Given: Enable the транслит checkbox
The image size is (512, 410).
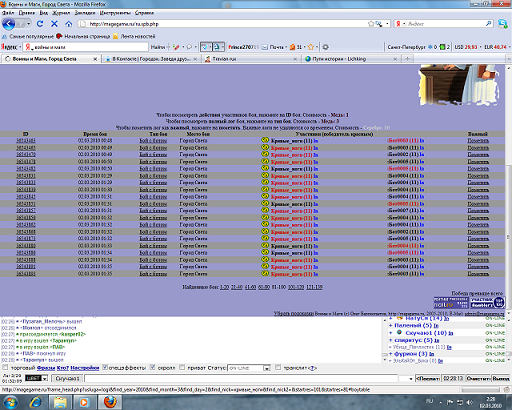Looking at the screenshot, I should pos(278,367).
